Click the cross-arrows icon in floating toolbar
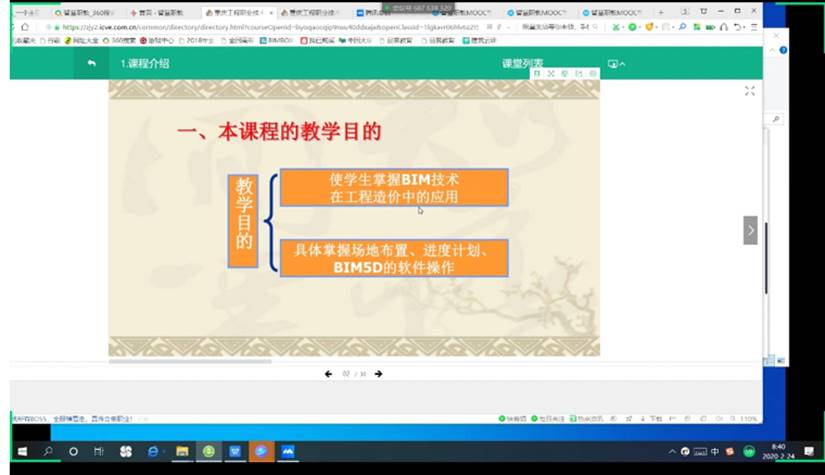 551,74
